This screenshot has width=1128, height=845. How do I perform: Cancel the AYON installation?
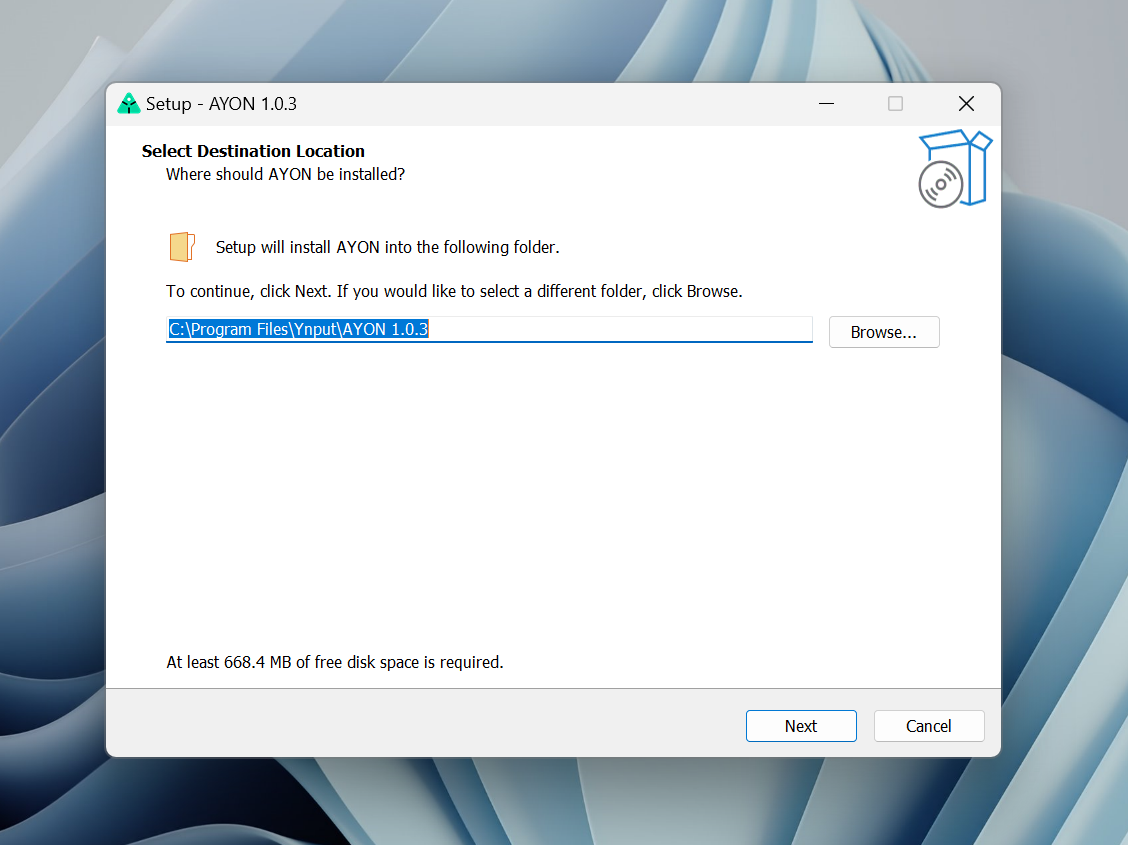[x=928, y=726]
